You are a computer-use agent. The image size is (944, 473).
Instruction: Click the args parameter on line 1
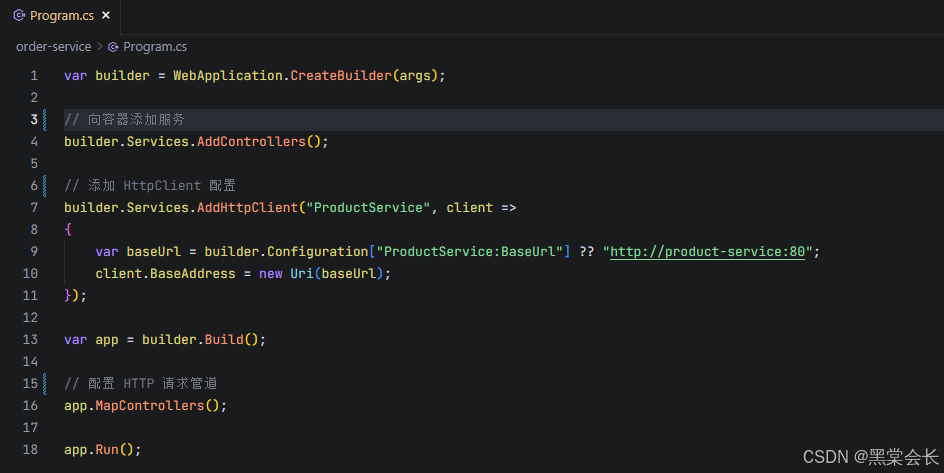coord(415,76)
